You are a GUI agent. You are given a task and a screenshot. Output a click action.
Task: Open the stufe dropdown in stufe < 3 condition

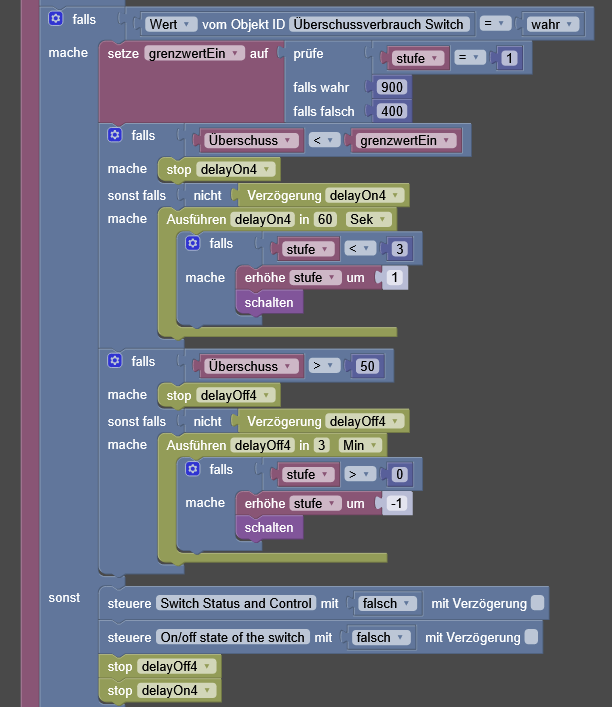(x=308, y=249)
